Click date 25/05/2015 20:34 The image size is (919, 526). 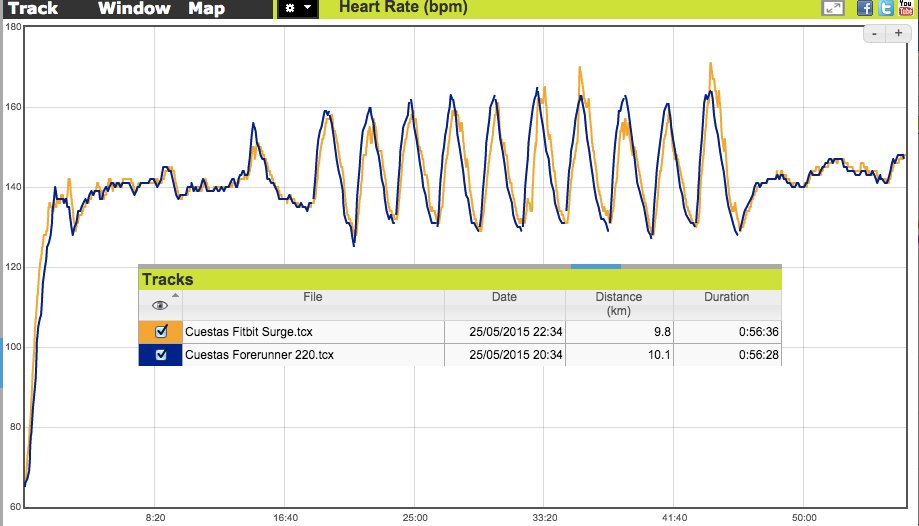516,355
